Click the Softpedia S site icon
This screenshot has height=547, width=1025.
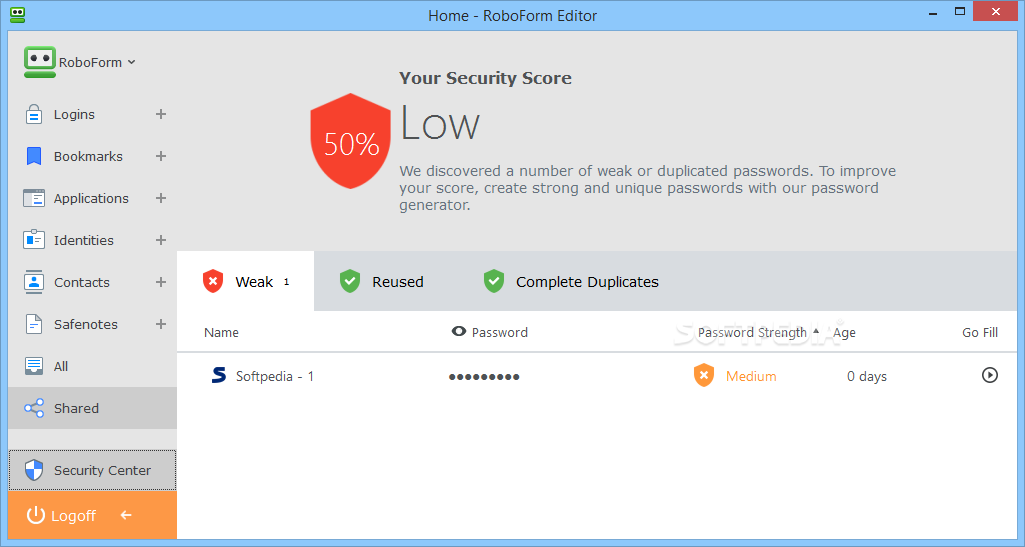(219, 375)
